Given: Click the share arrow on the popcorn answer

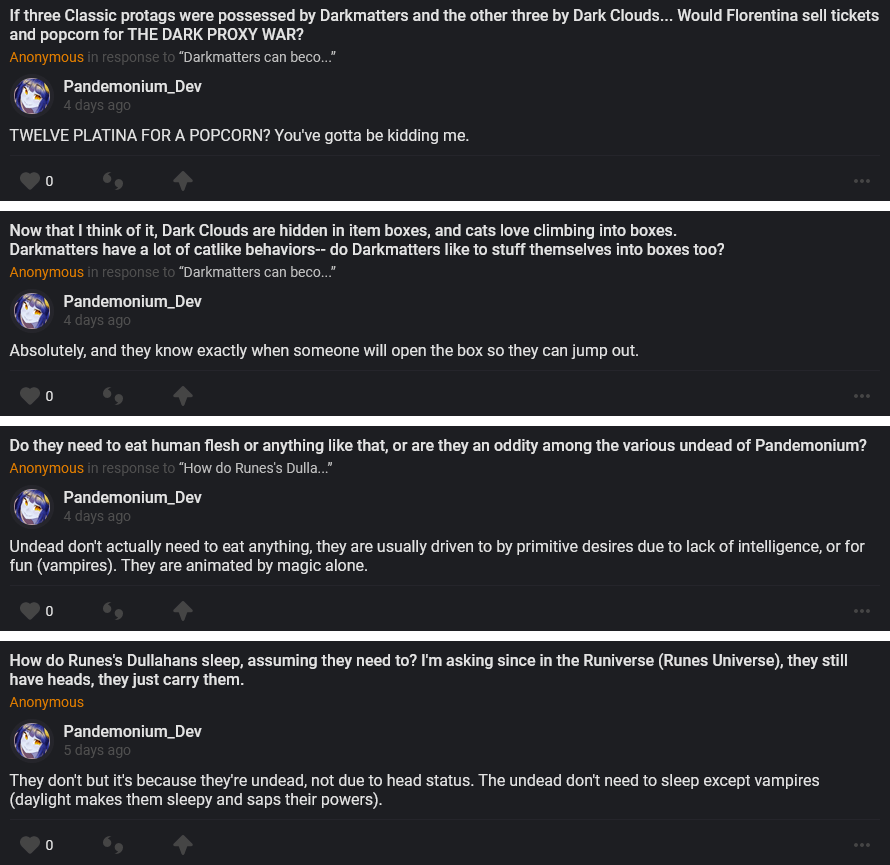Looking at the screenshot, I should click(182, 181).
